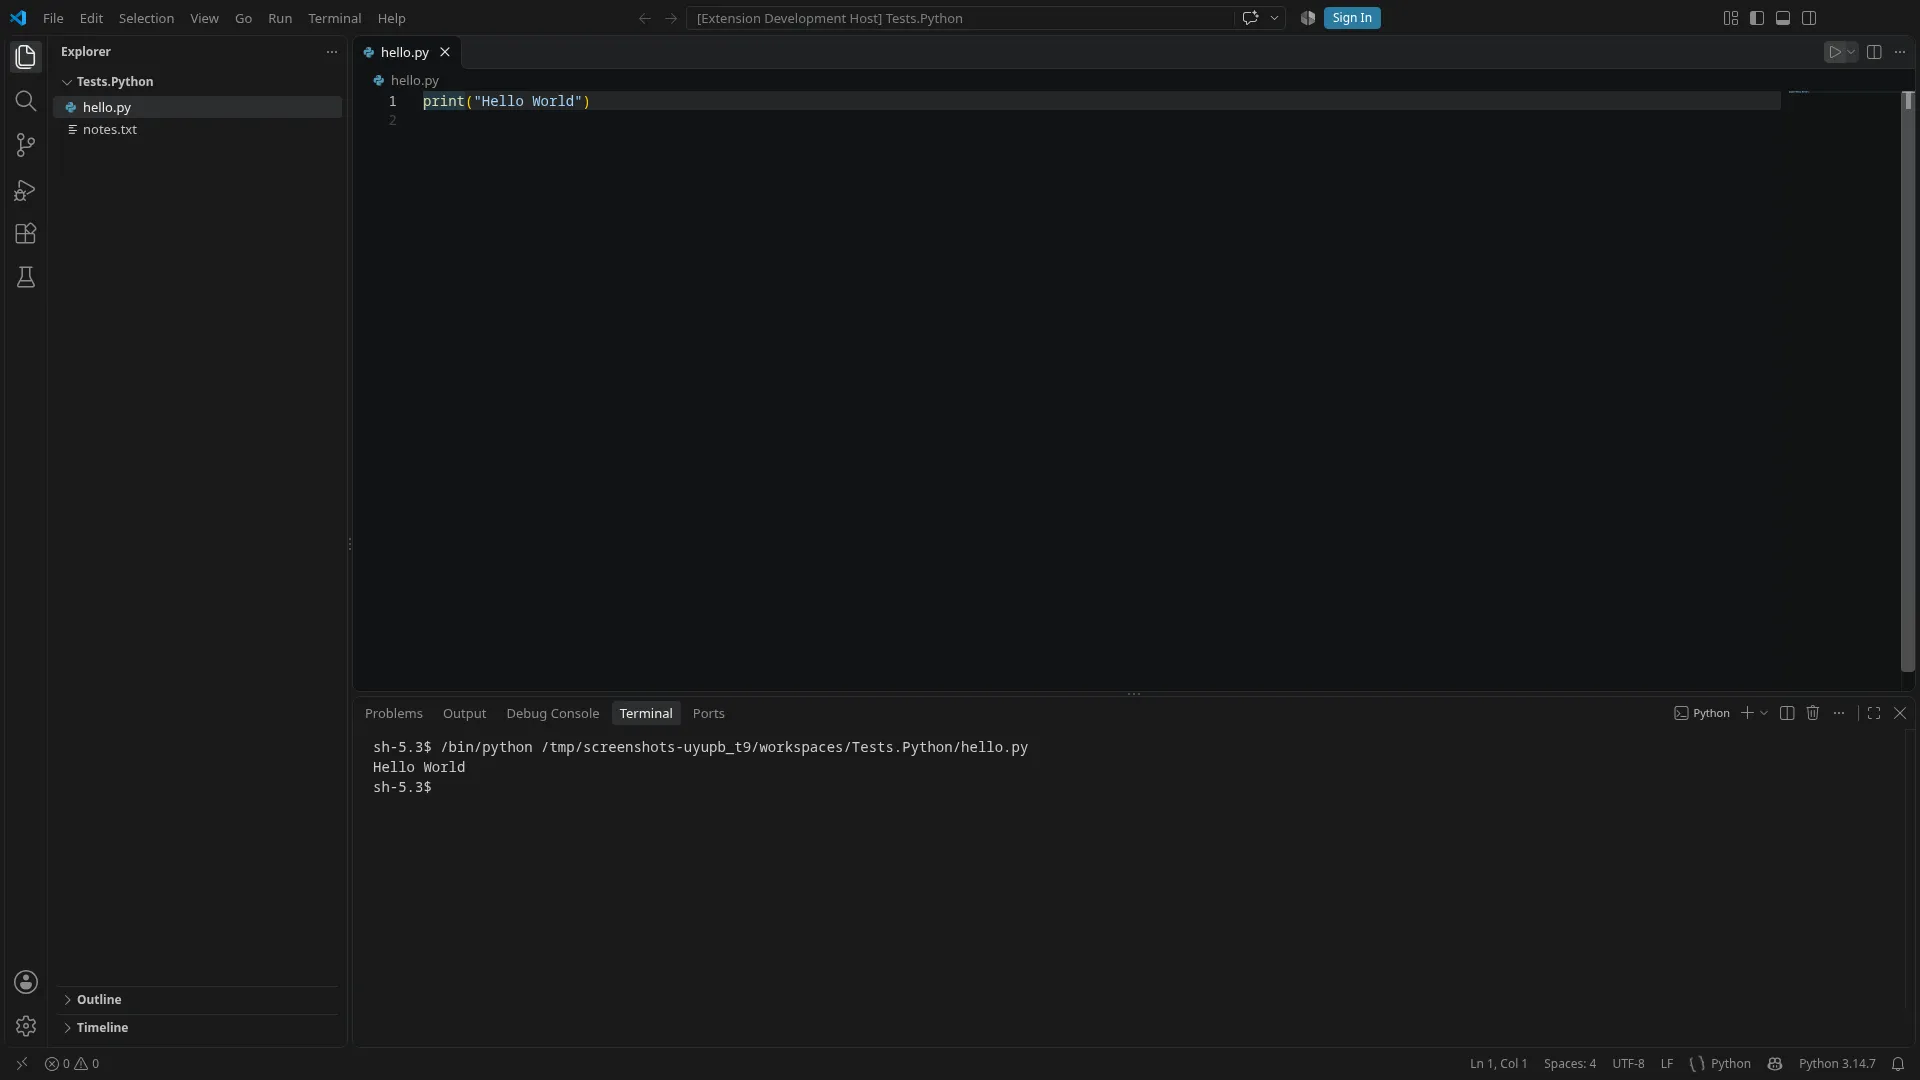Open the Explorer view in activity bar
Image resolution: width=1920 pixels, height=1080 pixels.
(26, 57)
